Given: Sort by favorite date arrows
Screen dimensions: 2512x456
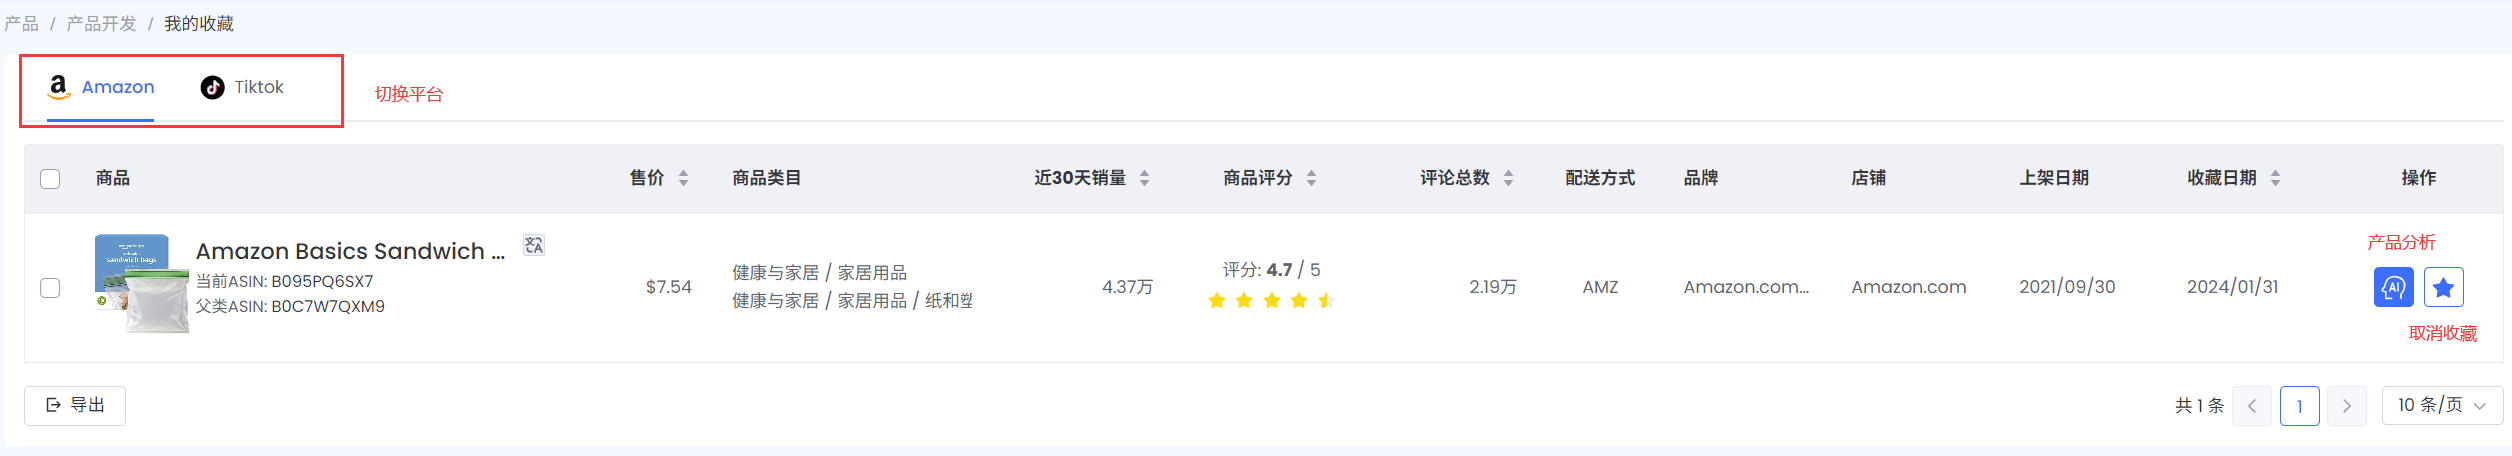Looking at the screenshot, I should (x=2276, y=178).
